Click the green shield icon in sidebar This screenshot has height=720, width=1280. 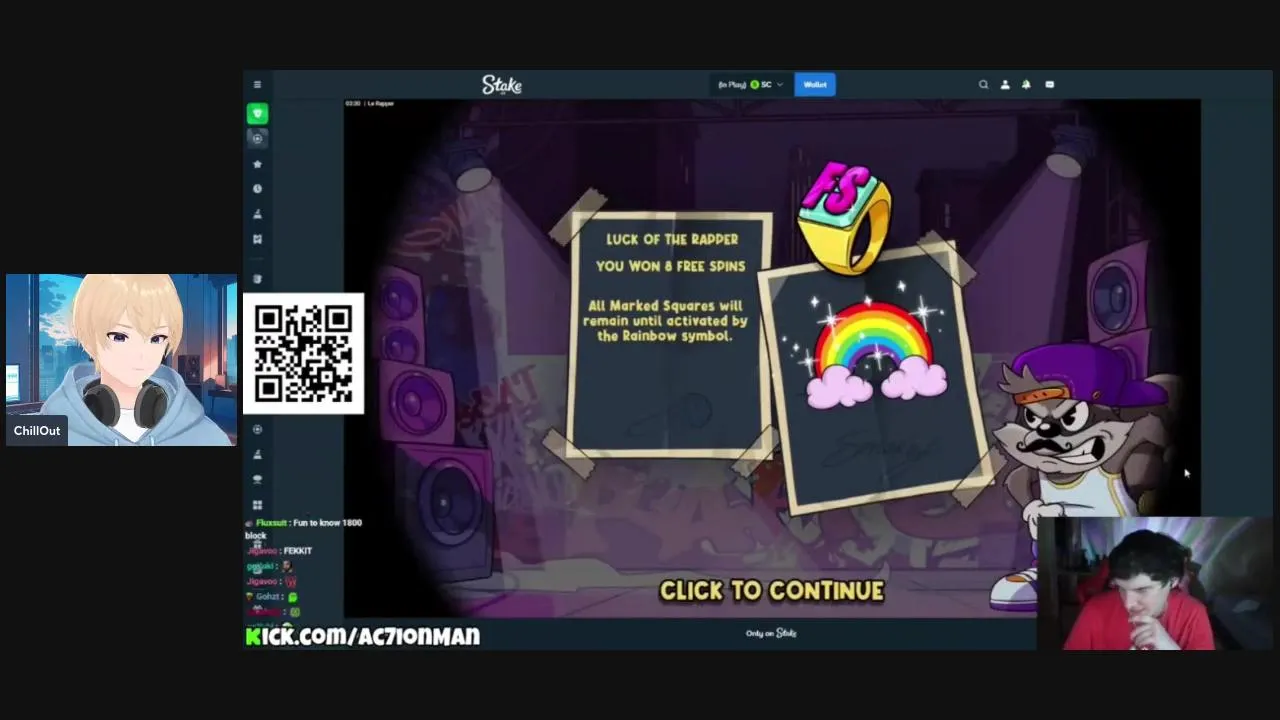(257, 114)
